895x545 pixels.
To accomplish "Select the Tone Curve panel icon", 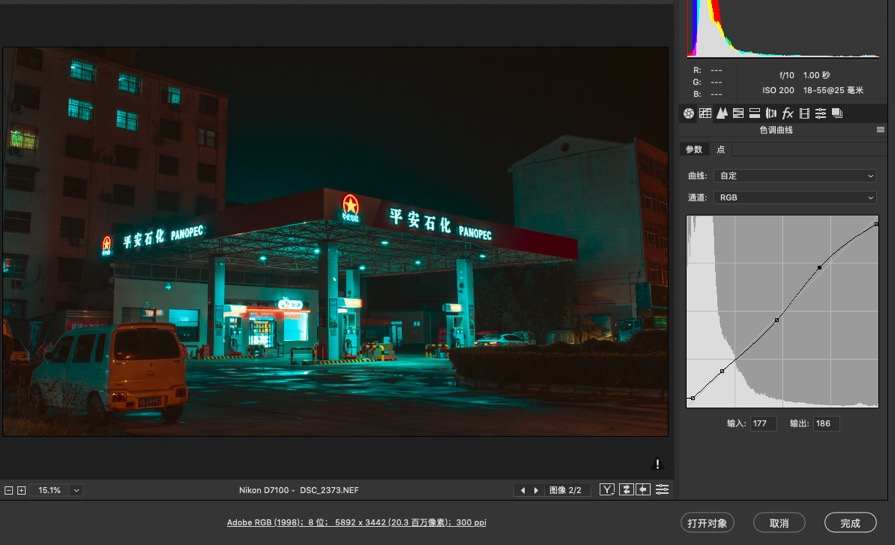I will coord(705,113).
